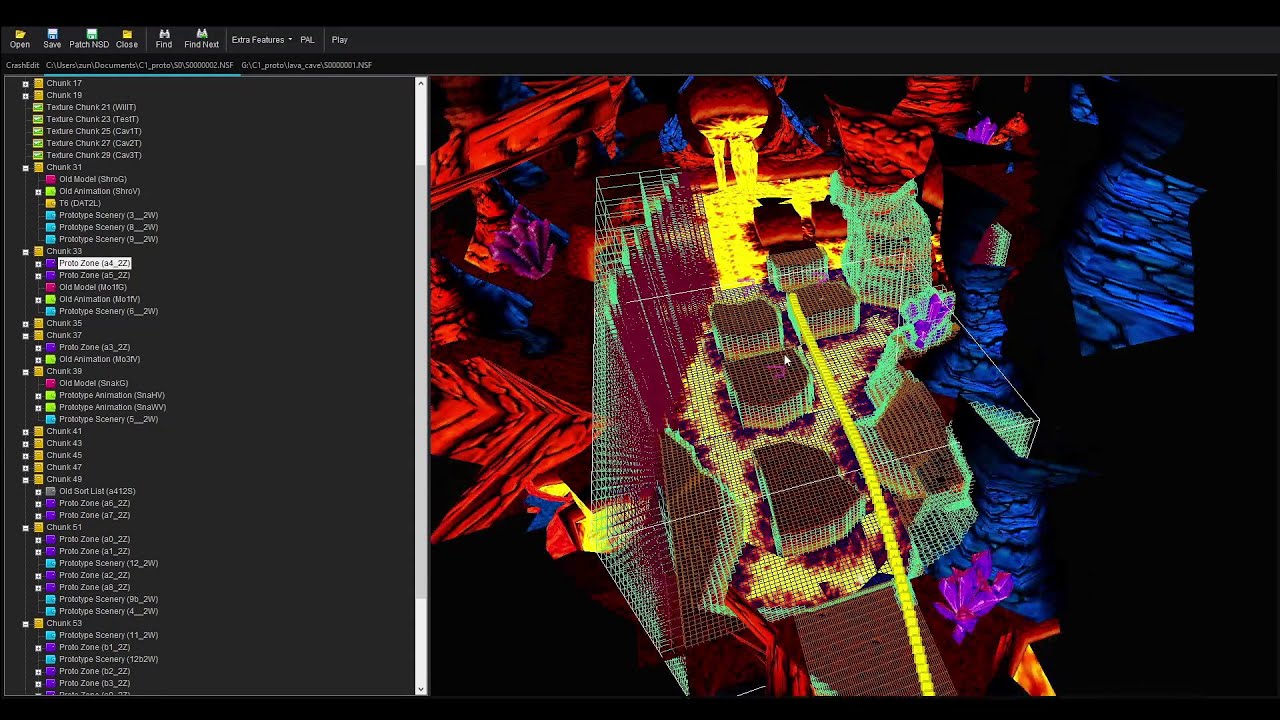Collapse the Chunk 37 node
Image resolution: width=1280 pixels, height=720 pixels.
click(x=25, y=335)
